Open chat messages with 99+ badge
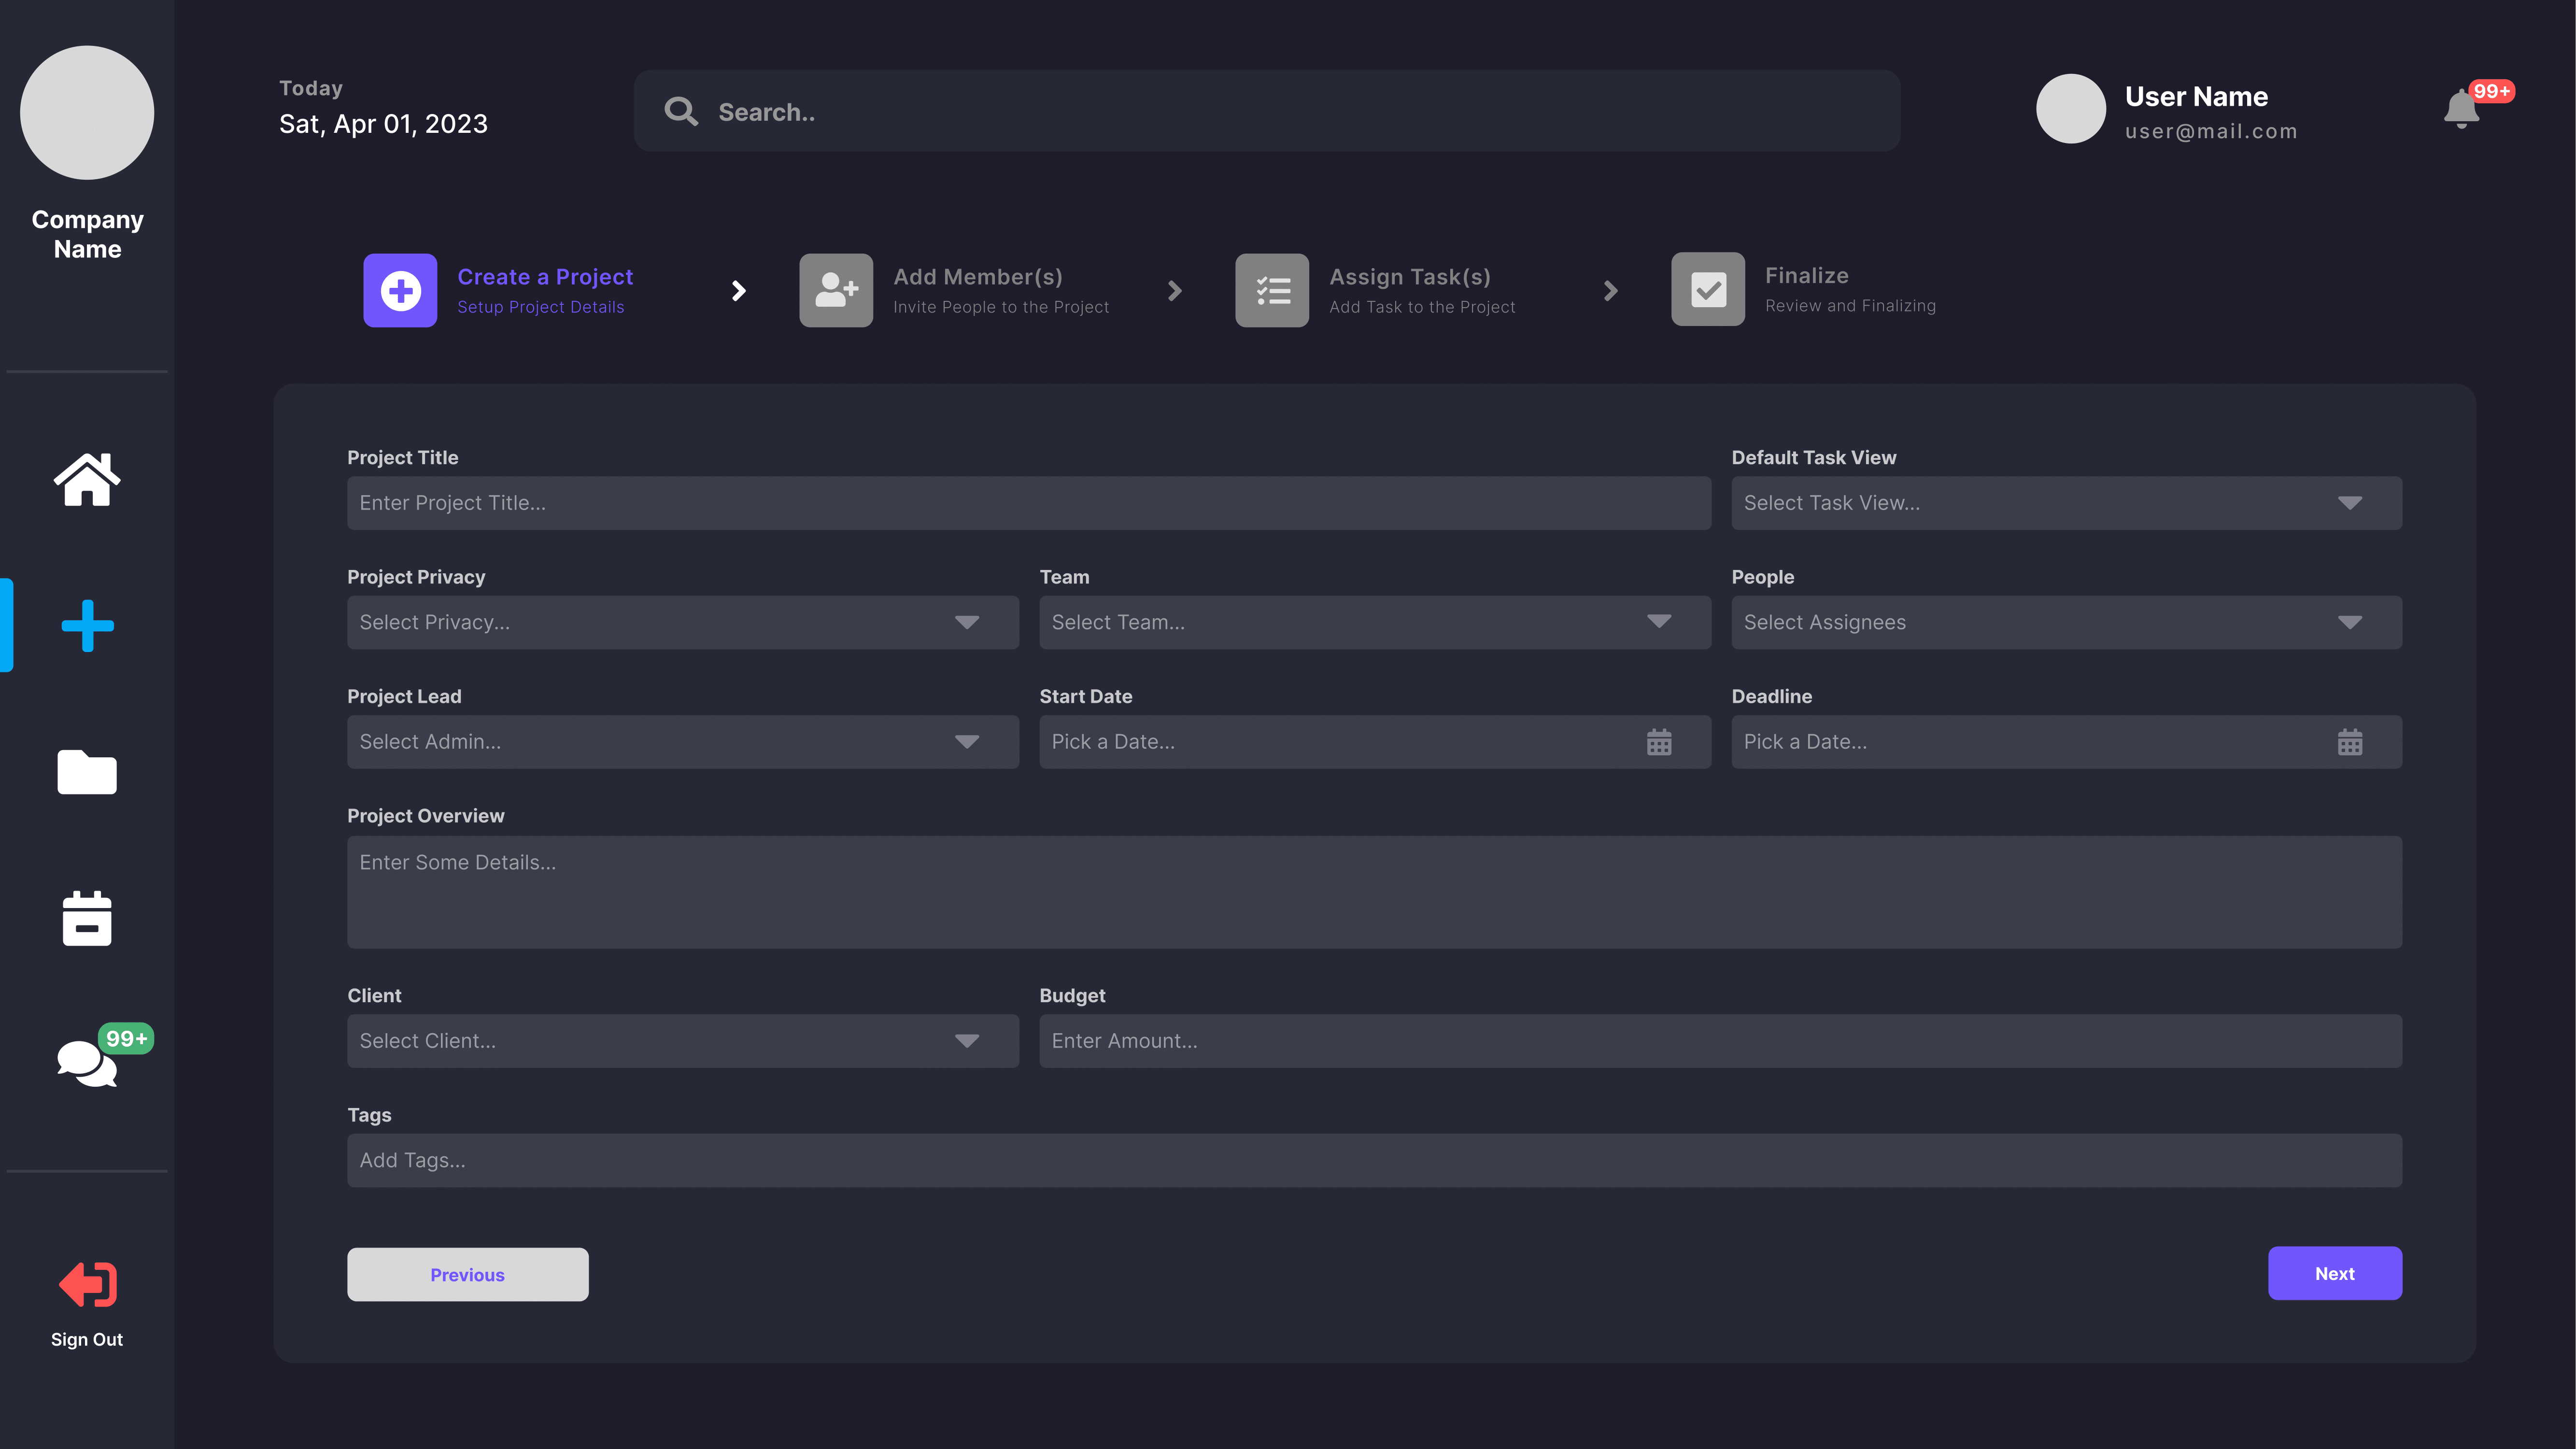 click(x=87, y=1062)
